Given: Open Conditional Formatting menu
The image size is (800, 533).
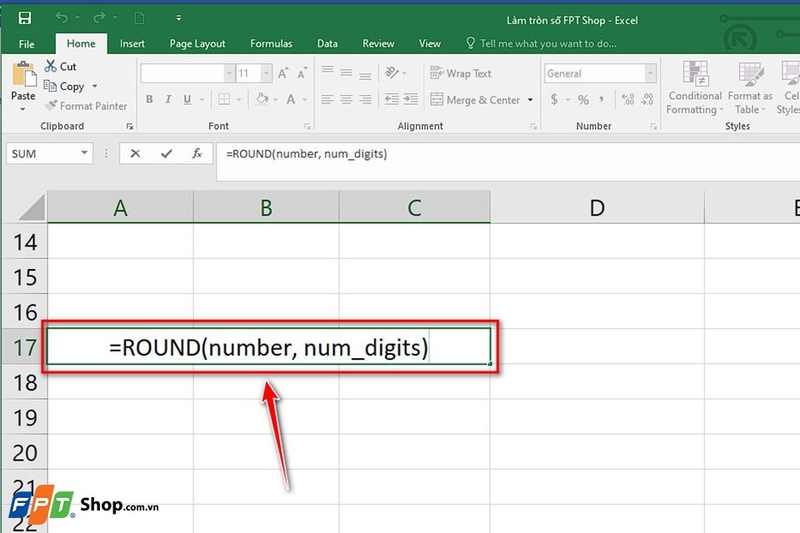Looking at the screenshot, I should click(695, 88).
